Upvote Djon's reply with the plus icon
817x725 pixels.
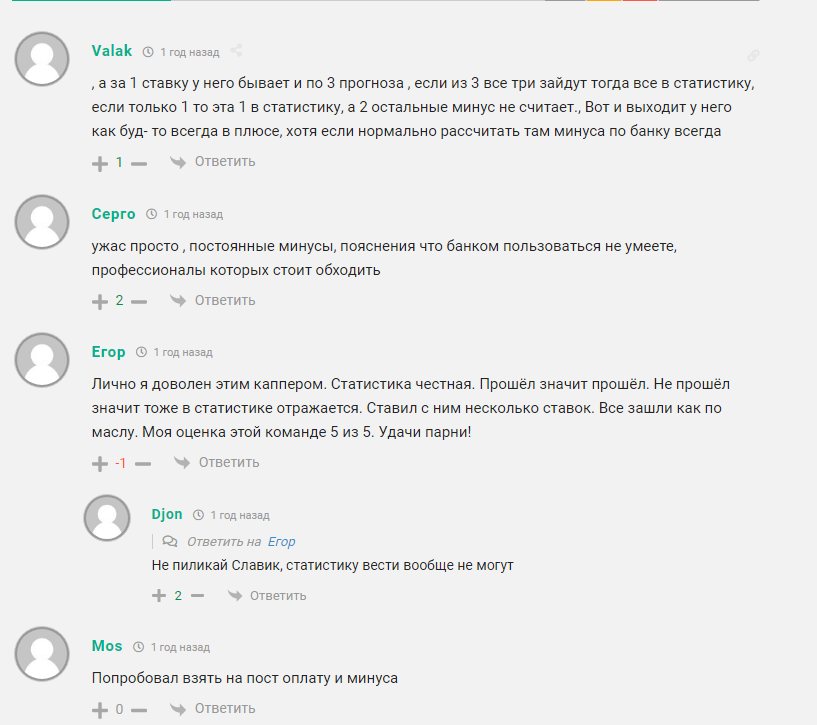coord(159,596)
